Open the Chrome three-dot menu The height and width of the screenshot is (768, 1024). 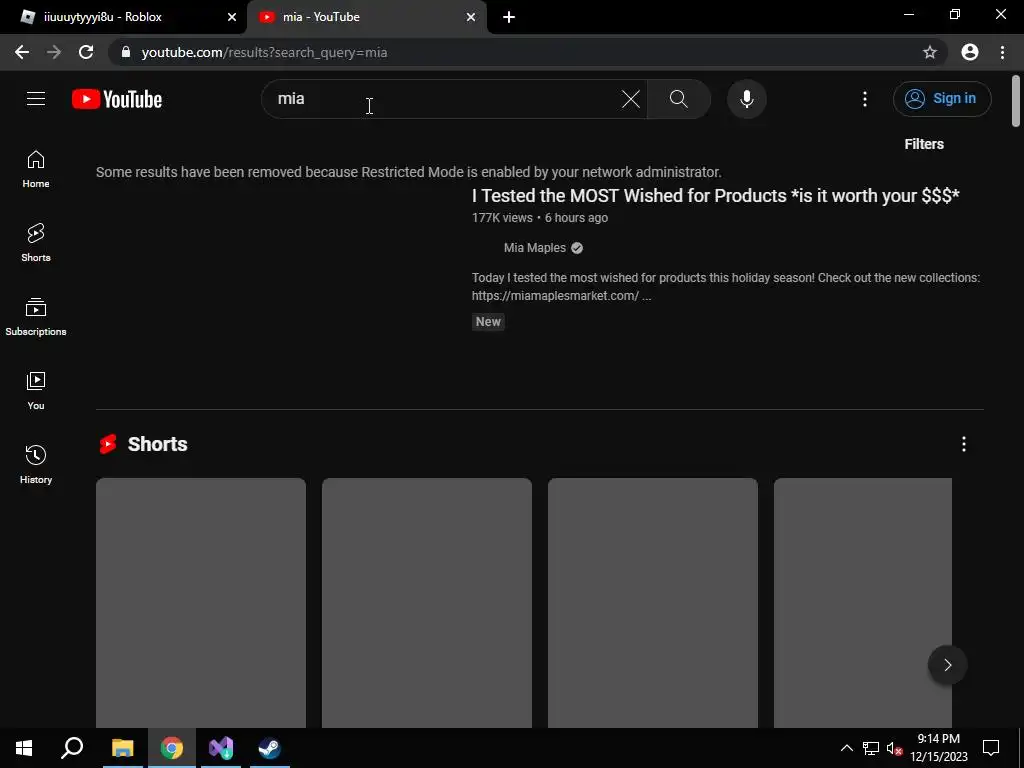pos(1002,52)
